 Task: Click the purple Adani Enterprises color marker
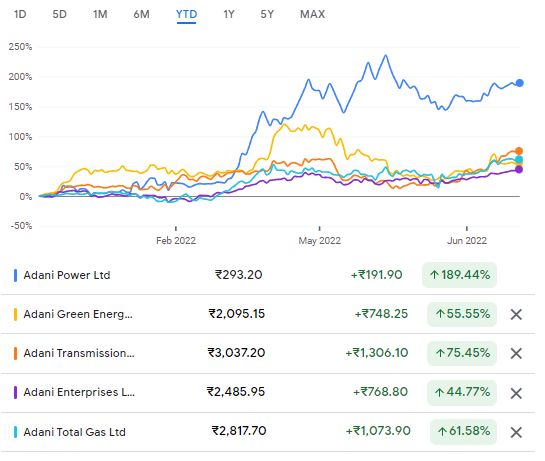tap(15, 392)
